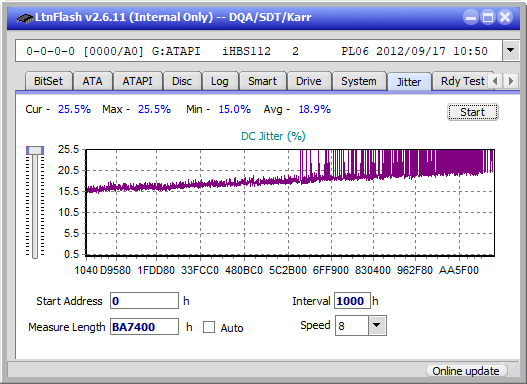
Task: Click the Online update button
Action: 465,371
